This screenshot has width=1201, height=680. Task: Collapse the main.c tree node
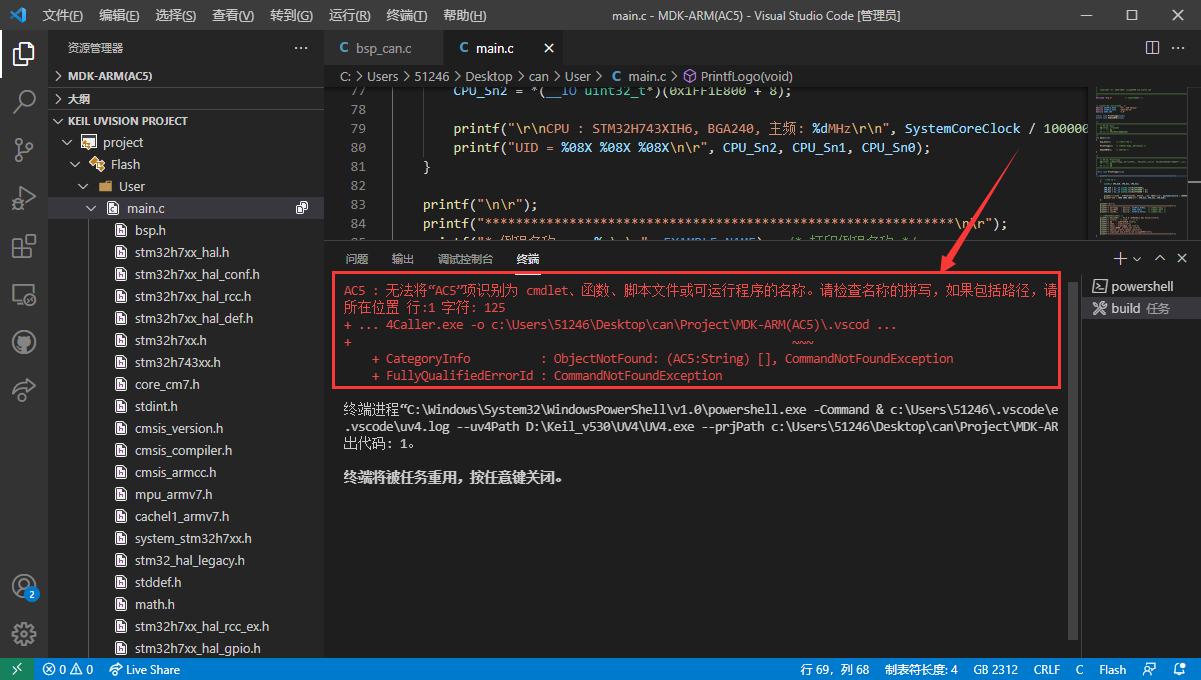92,208
